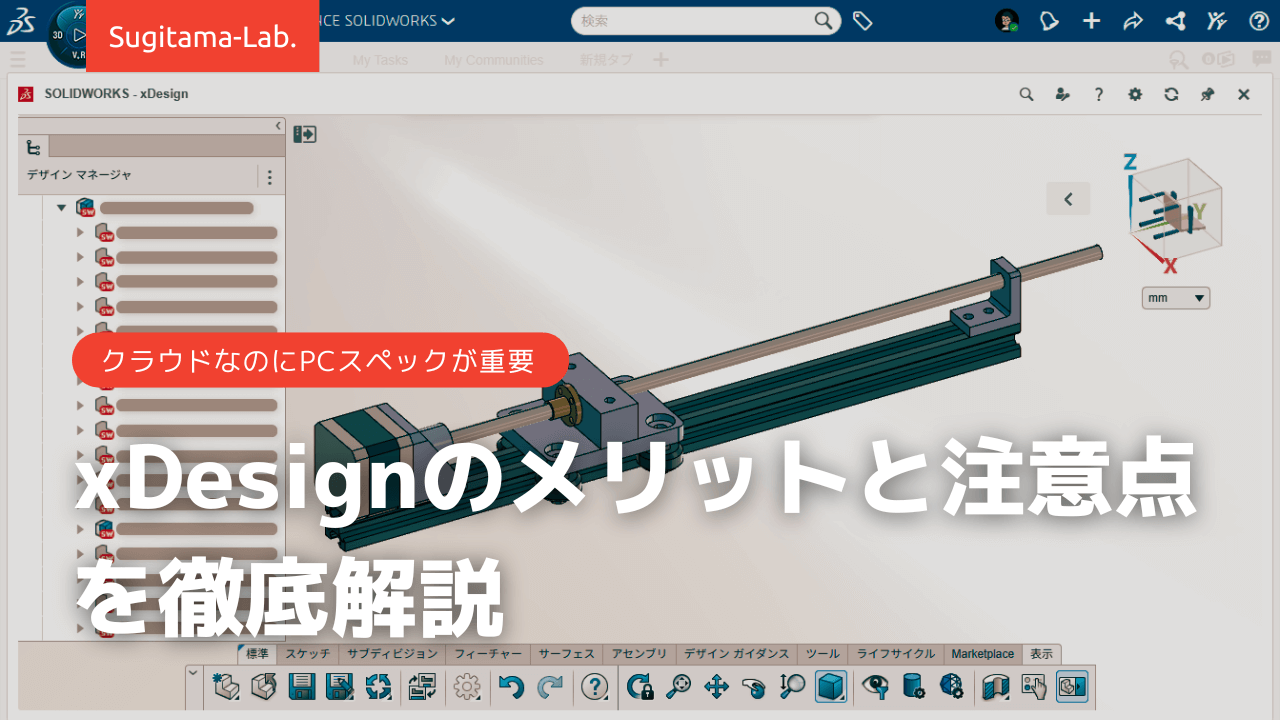
Task: Toggle the shaded cube display style
Action: pyautogui.click(x=830, y=686)
